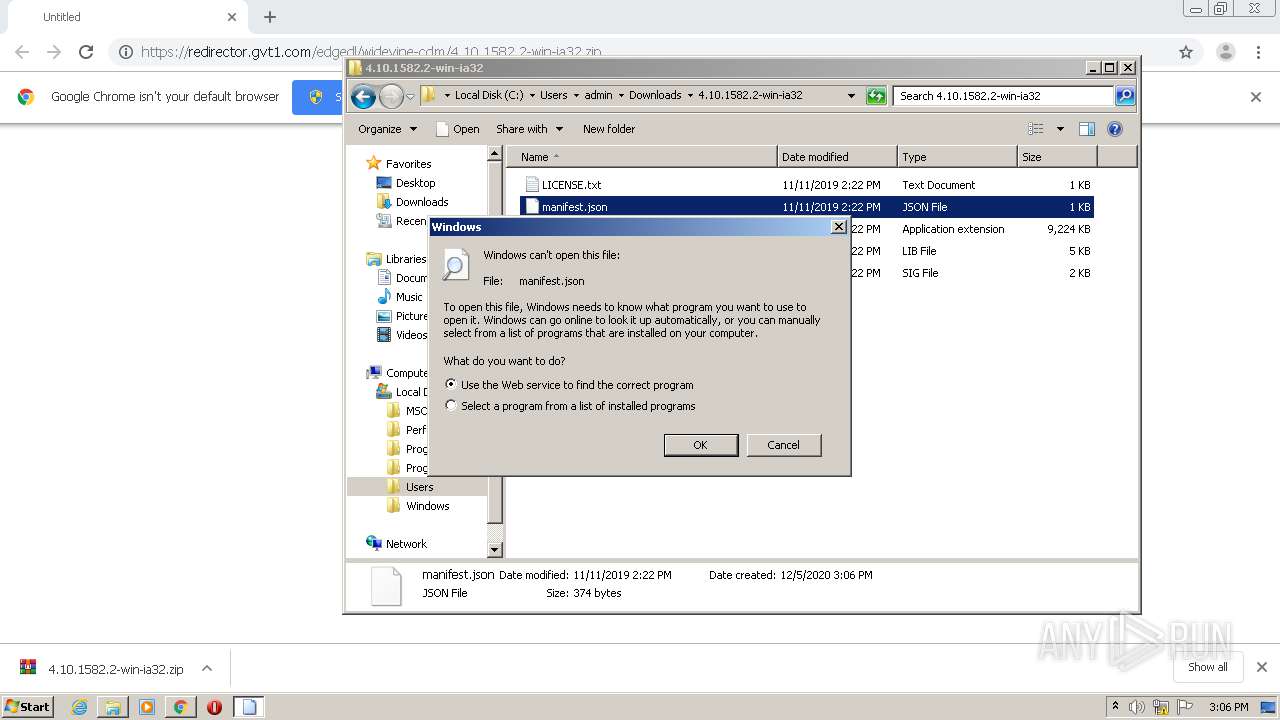The image size is (1280, 720).
Task: Sort by the Type column header
Action: [x=957, y=157]
